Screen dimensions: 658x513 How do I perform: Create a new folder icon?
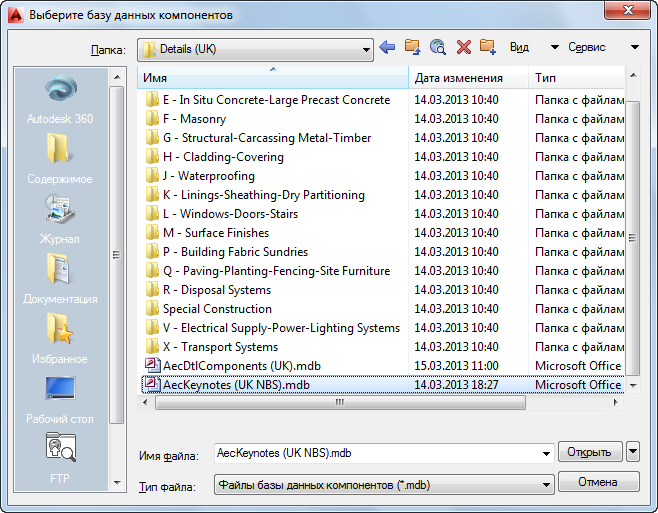coord(488,47)
